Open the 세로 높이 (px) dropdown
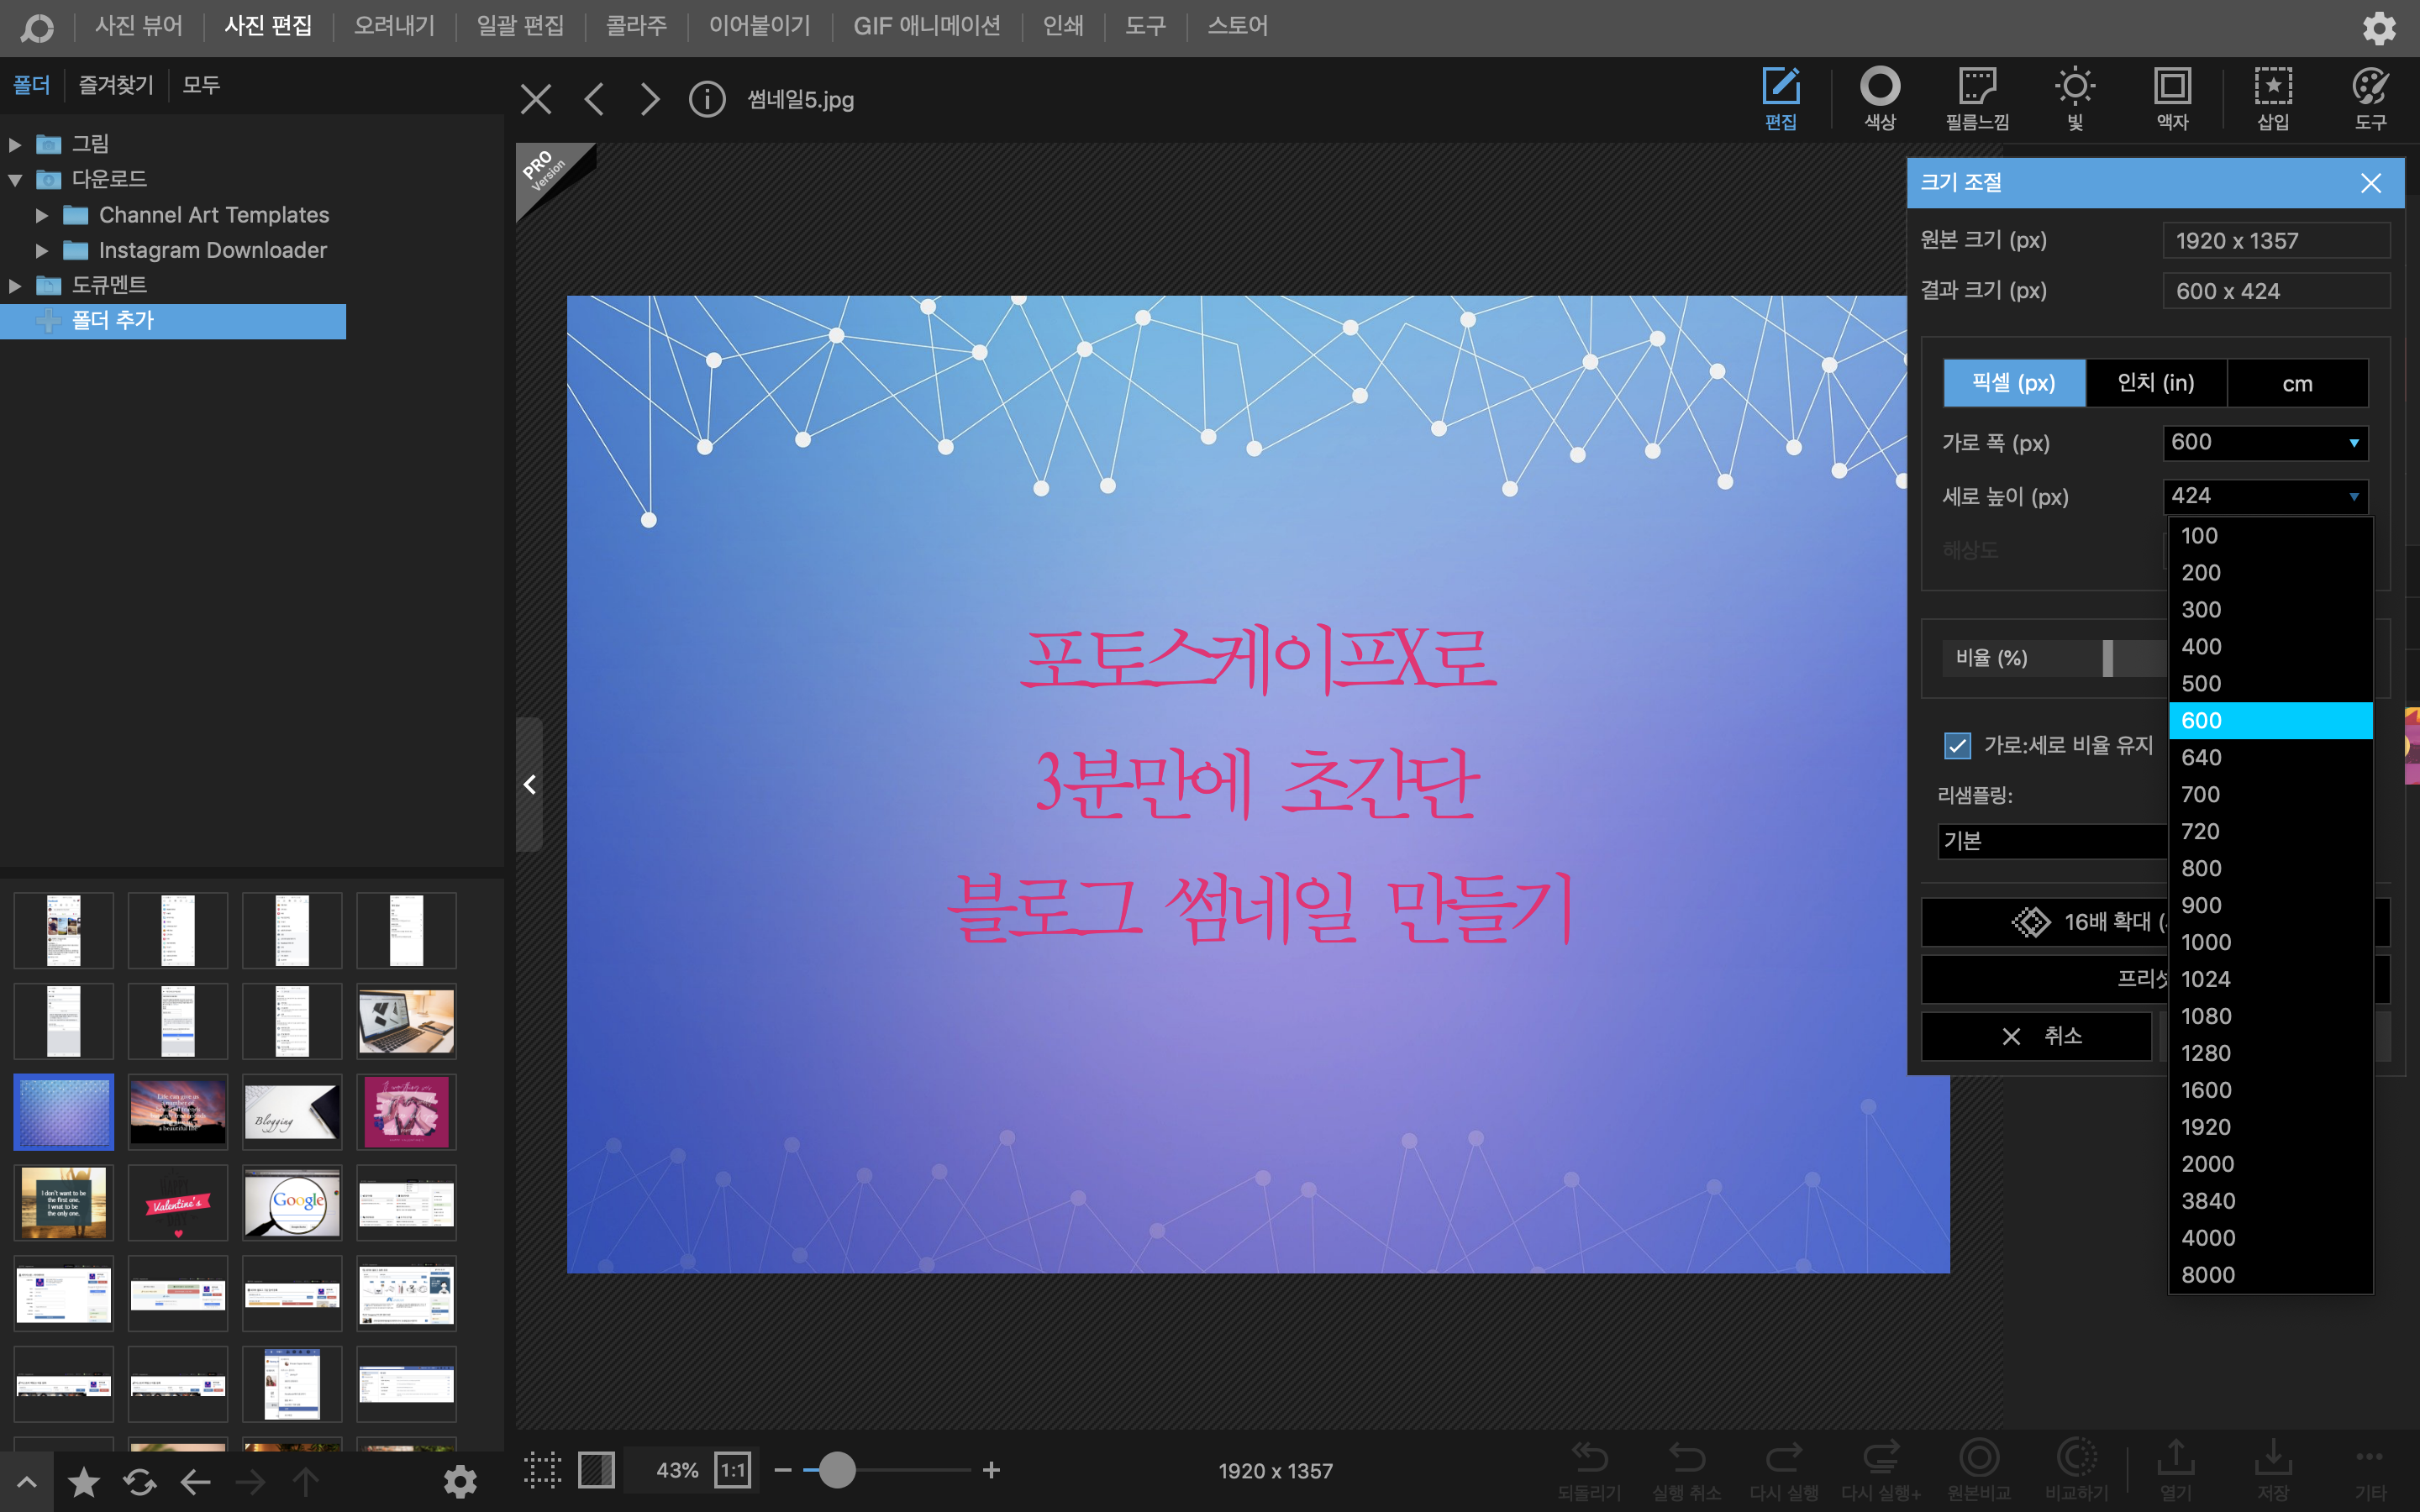Viewport: 2420px width, 1512px height. tap(2354, 496)
